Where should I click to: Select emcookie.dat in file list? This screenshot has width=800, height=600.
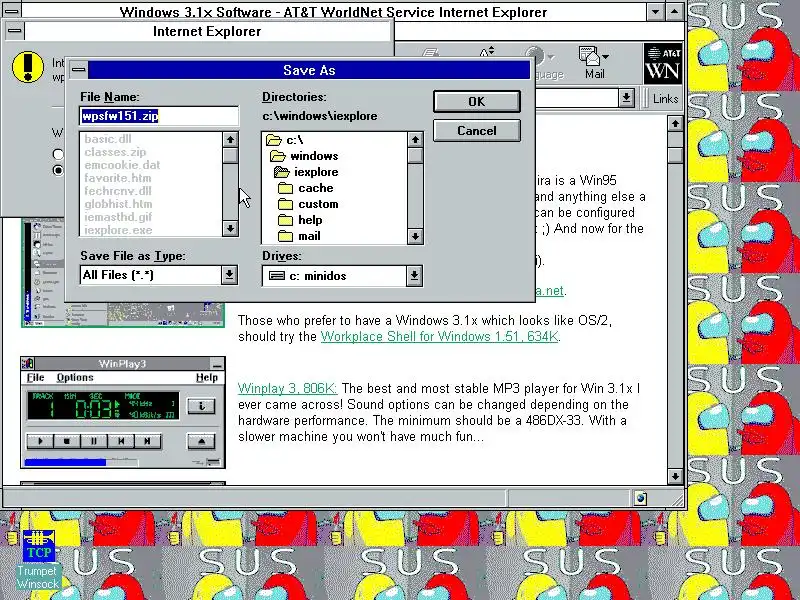tap(122, 165)
